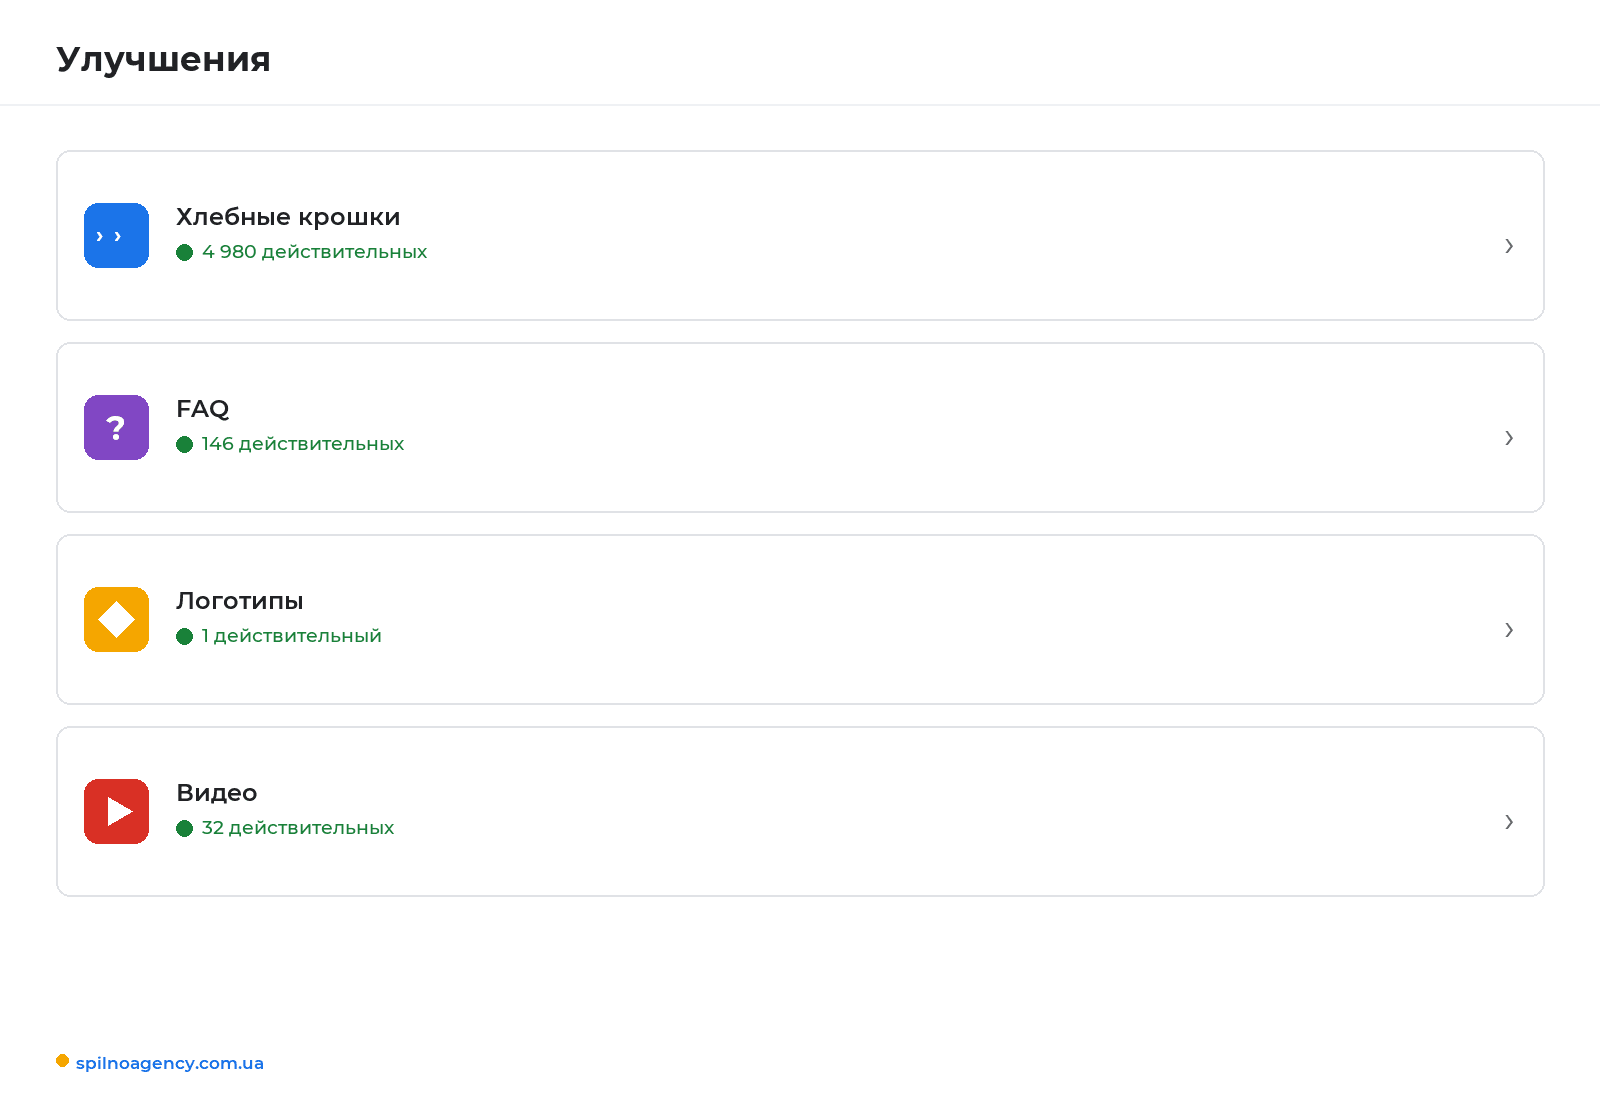The image size is (1600, 1100).
Task: Open the FAQ report title
Action: 203,409
